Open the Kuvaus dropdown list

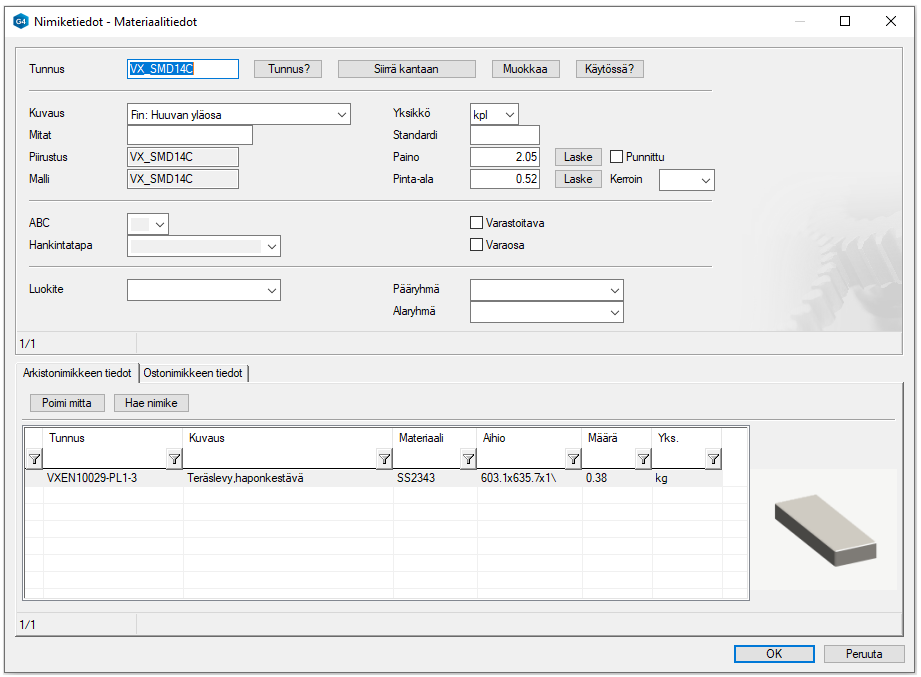[342, 115]
